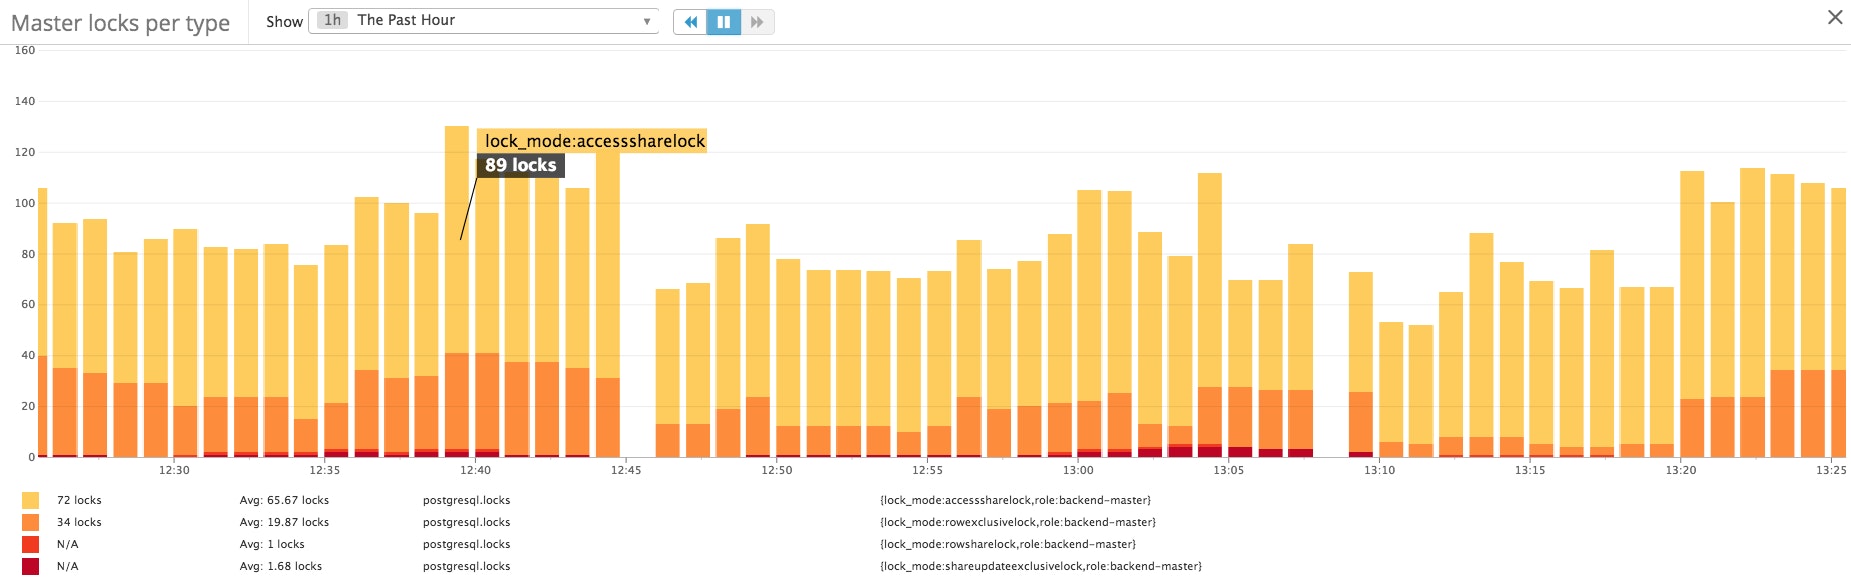Click the red rowsharelock legend swatch
1851x582 pixels.
[31, 544]
